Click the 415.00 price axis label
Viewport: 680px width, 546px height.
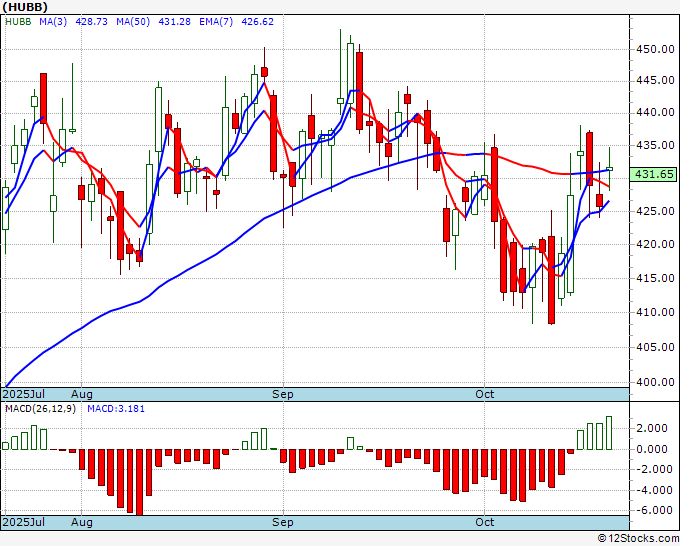pos(655,278)
